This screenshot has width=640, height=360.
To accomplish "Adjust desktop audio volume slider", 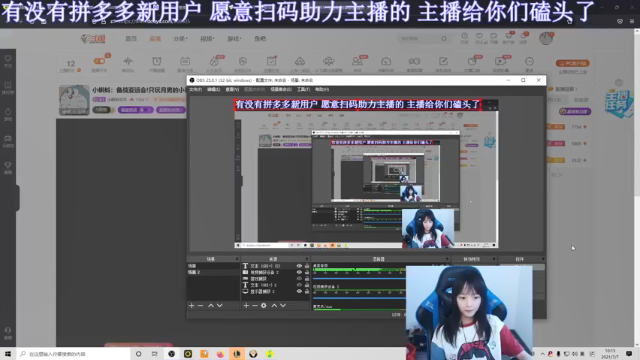I will 359,278.
